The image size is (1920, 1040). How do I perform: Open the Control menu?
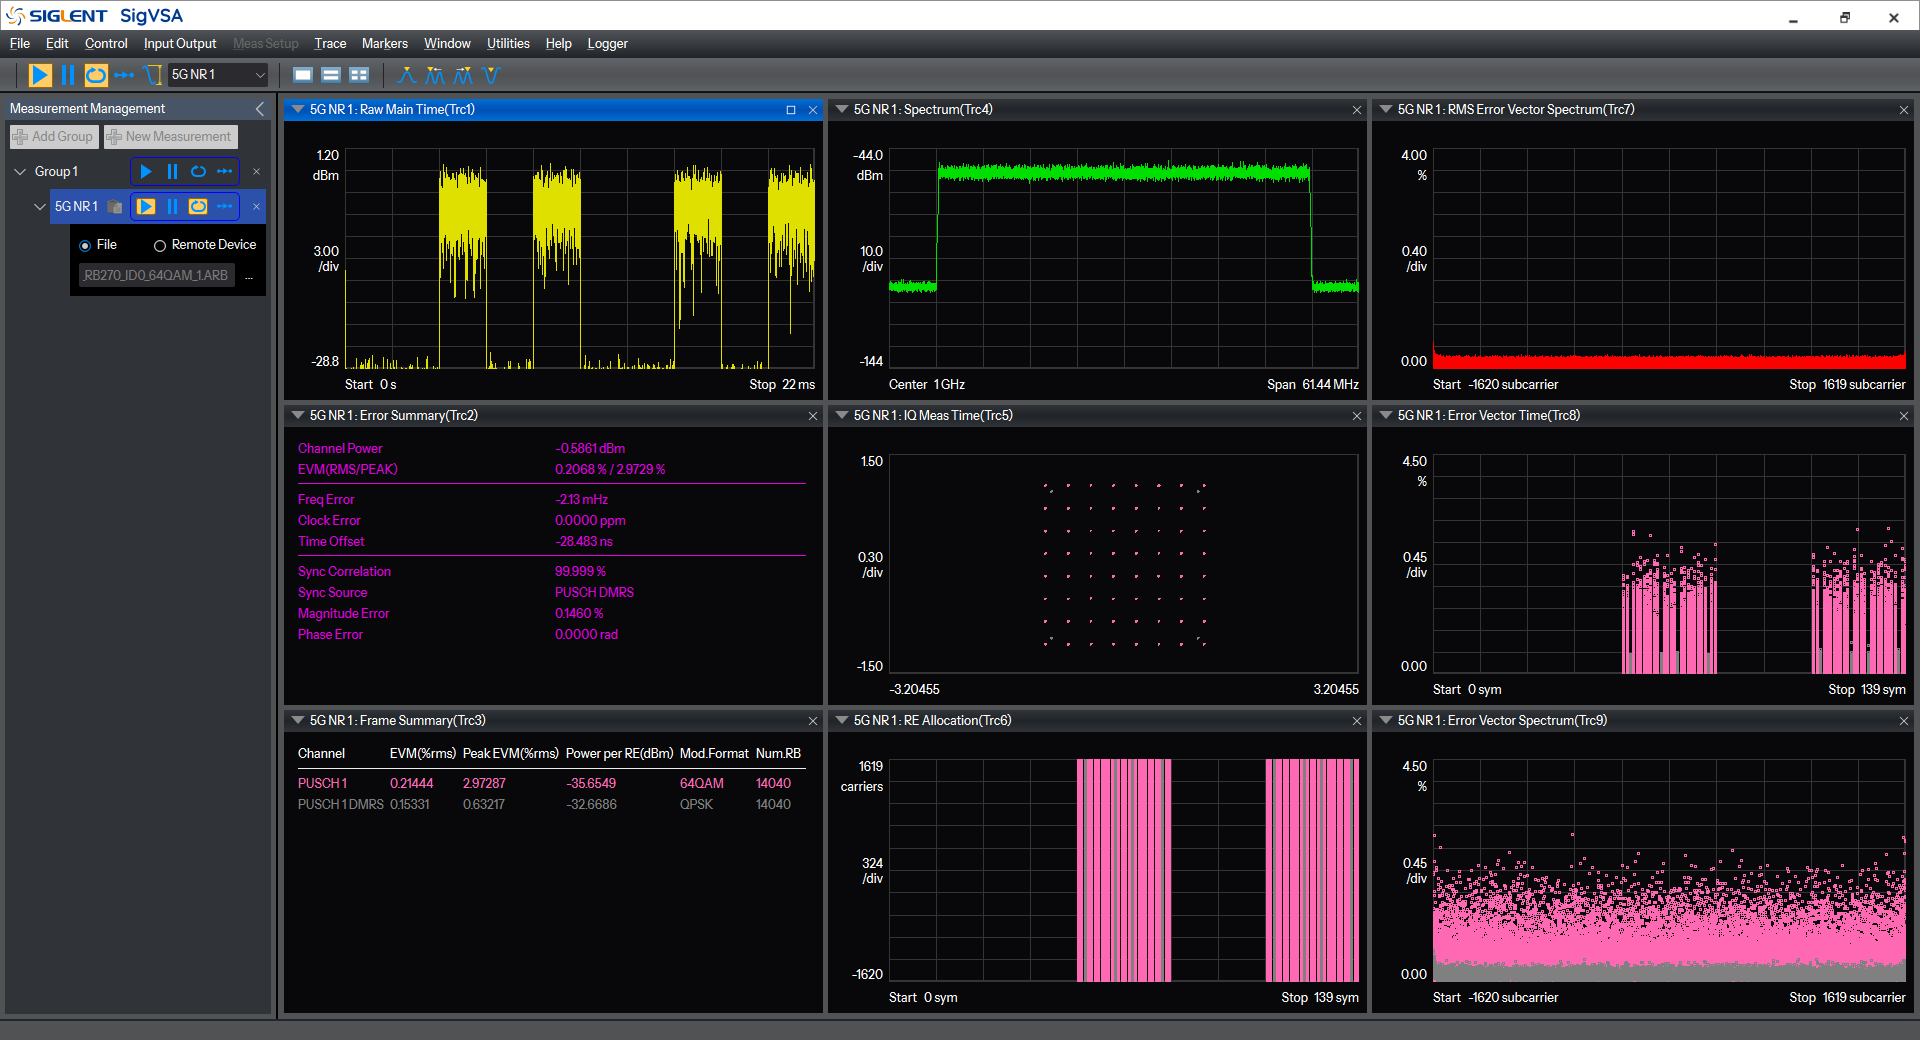106,44
